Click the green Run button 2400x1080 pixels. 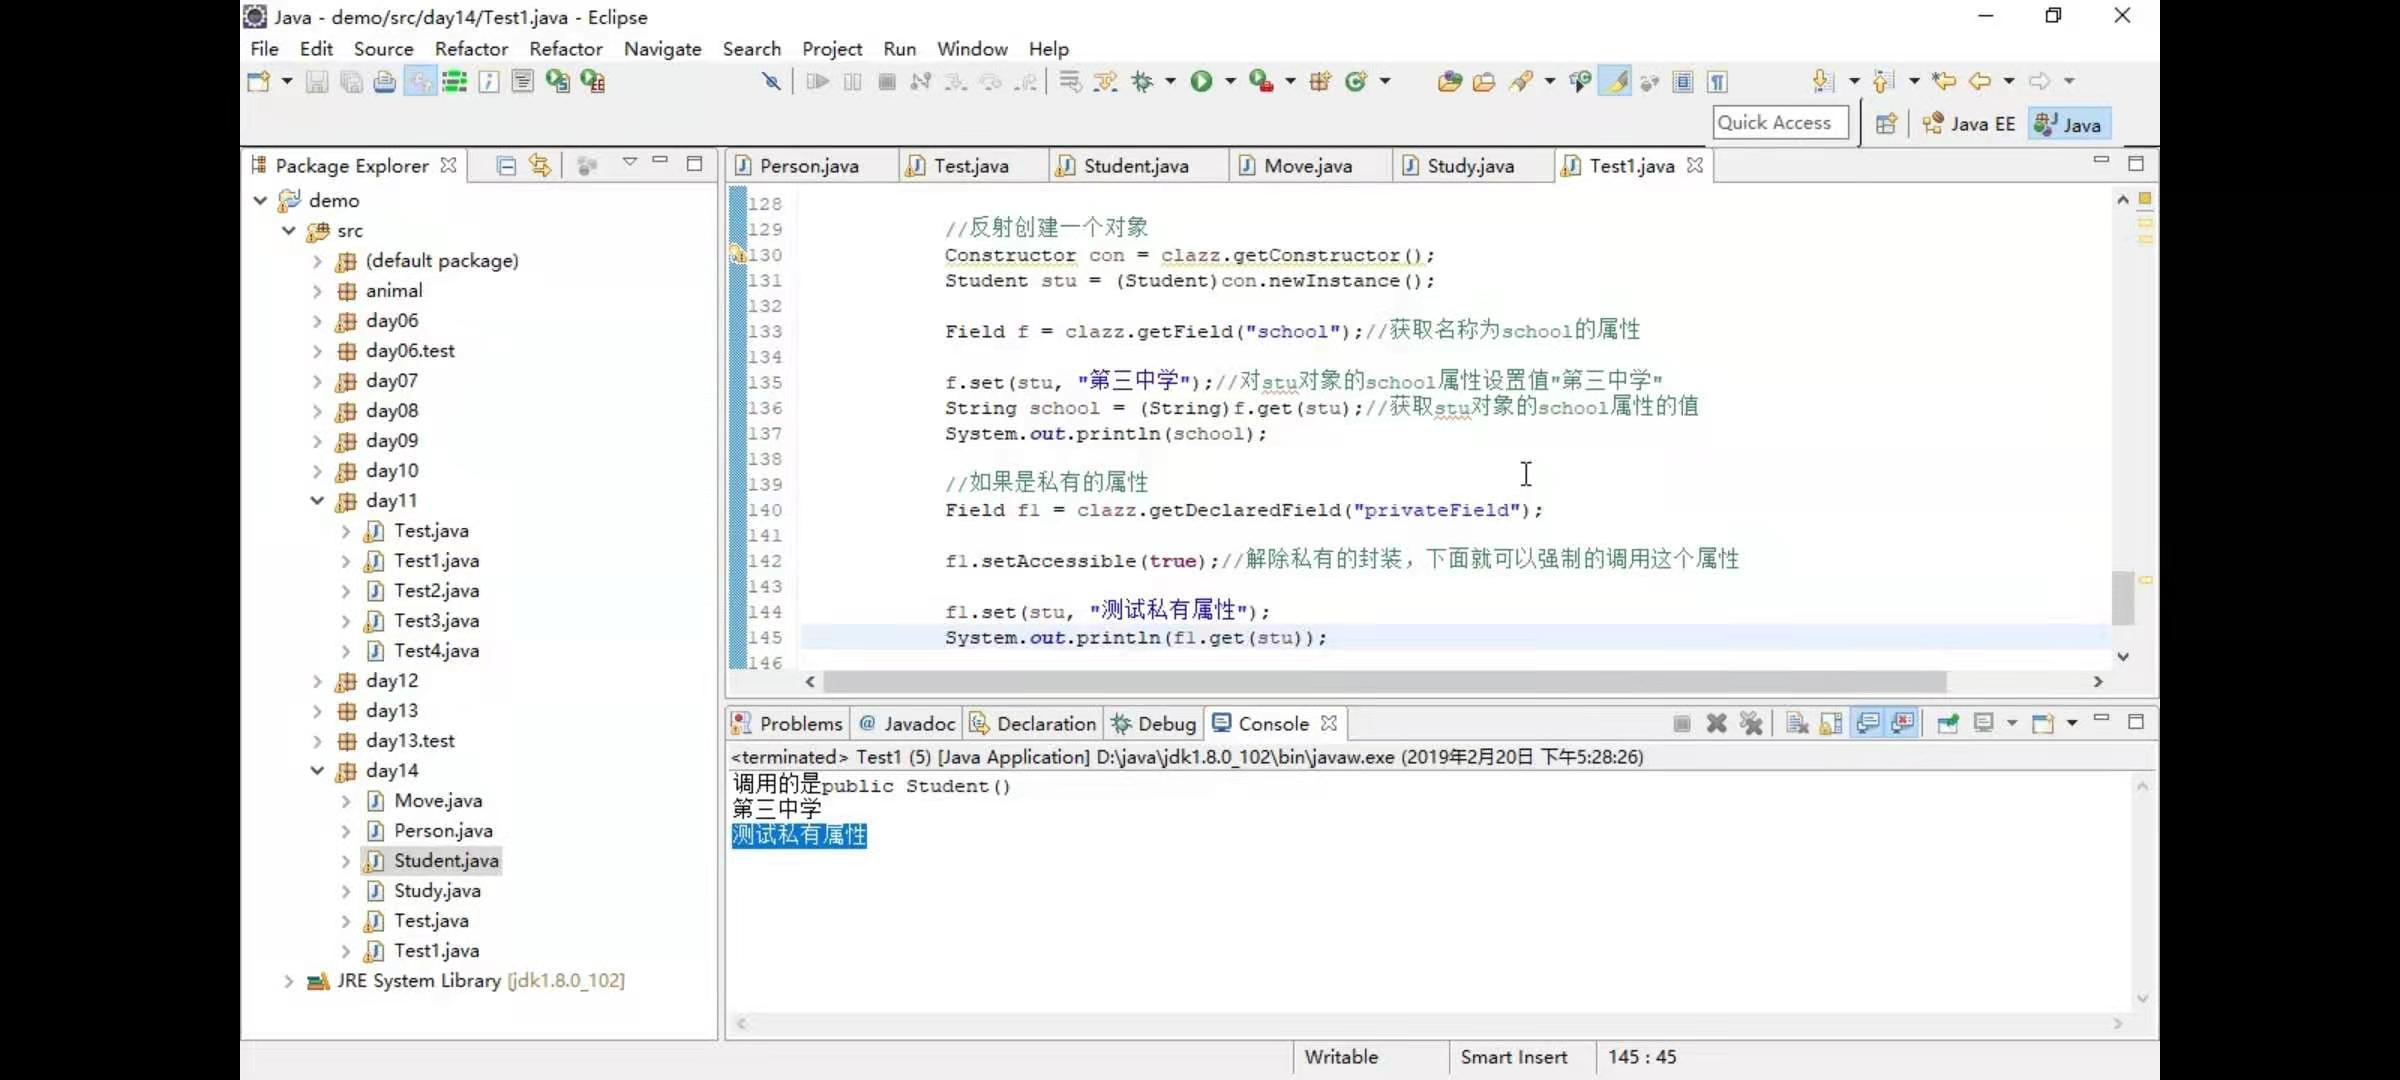[x=1201, y=81]
